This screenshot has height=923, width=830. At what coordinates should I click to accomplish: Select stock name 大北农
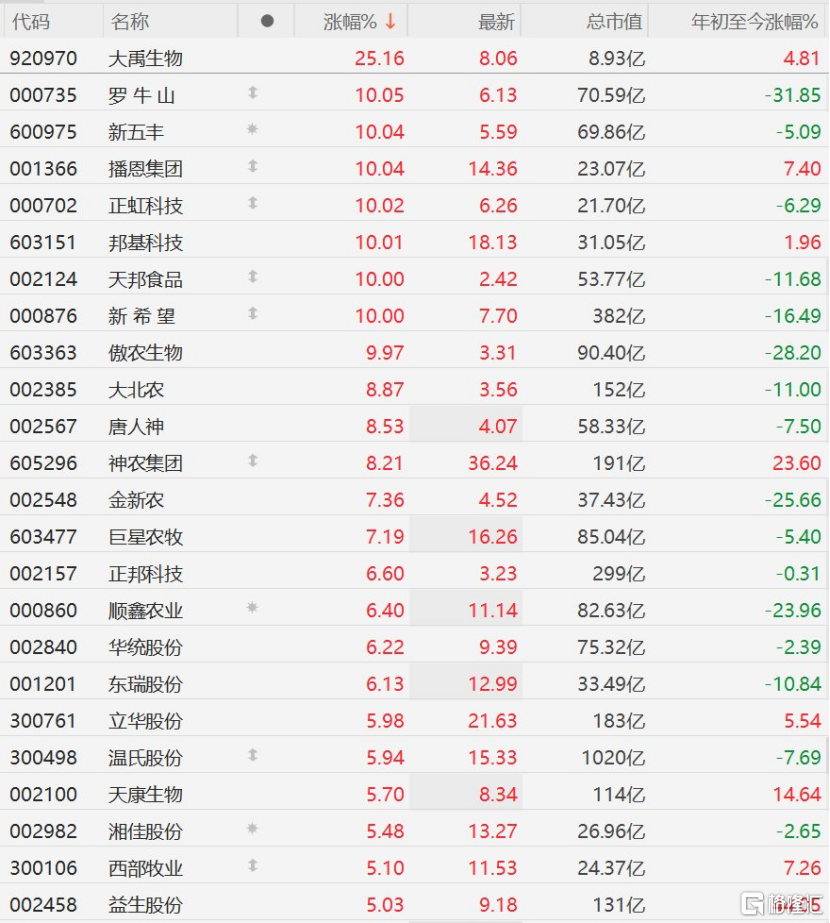click(x=136, y=390)
